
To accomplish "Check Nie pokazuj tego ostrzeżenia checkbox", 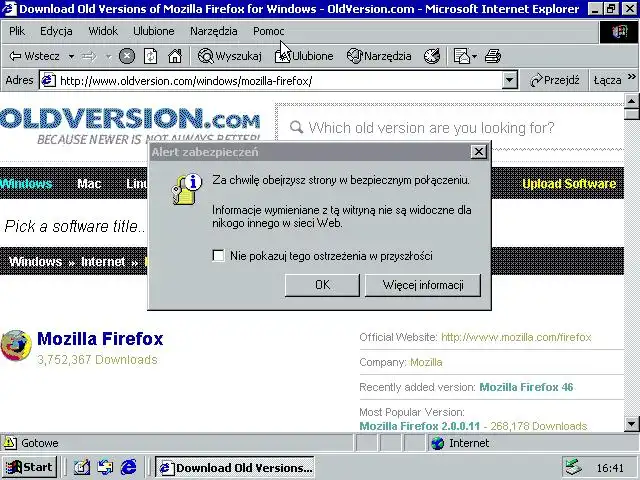I will coord(218,256).
